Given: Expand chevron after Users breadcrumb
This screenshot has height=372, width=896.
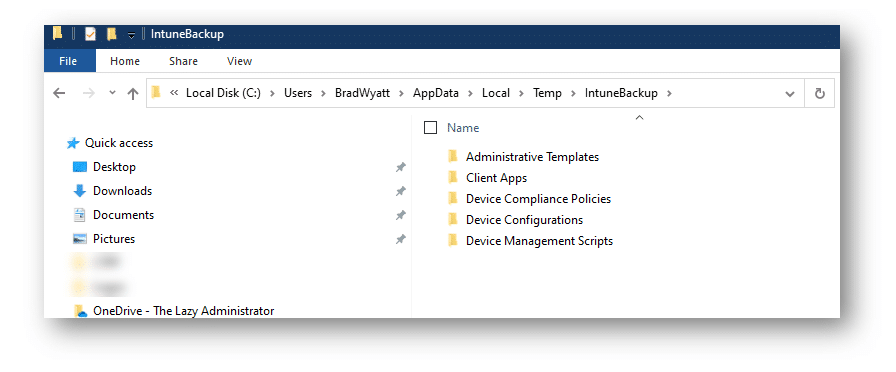Looking at the screenshot, I should [323, 93].
